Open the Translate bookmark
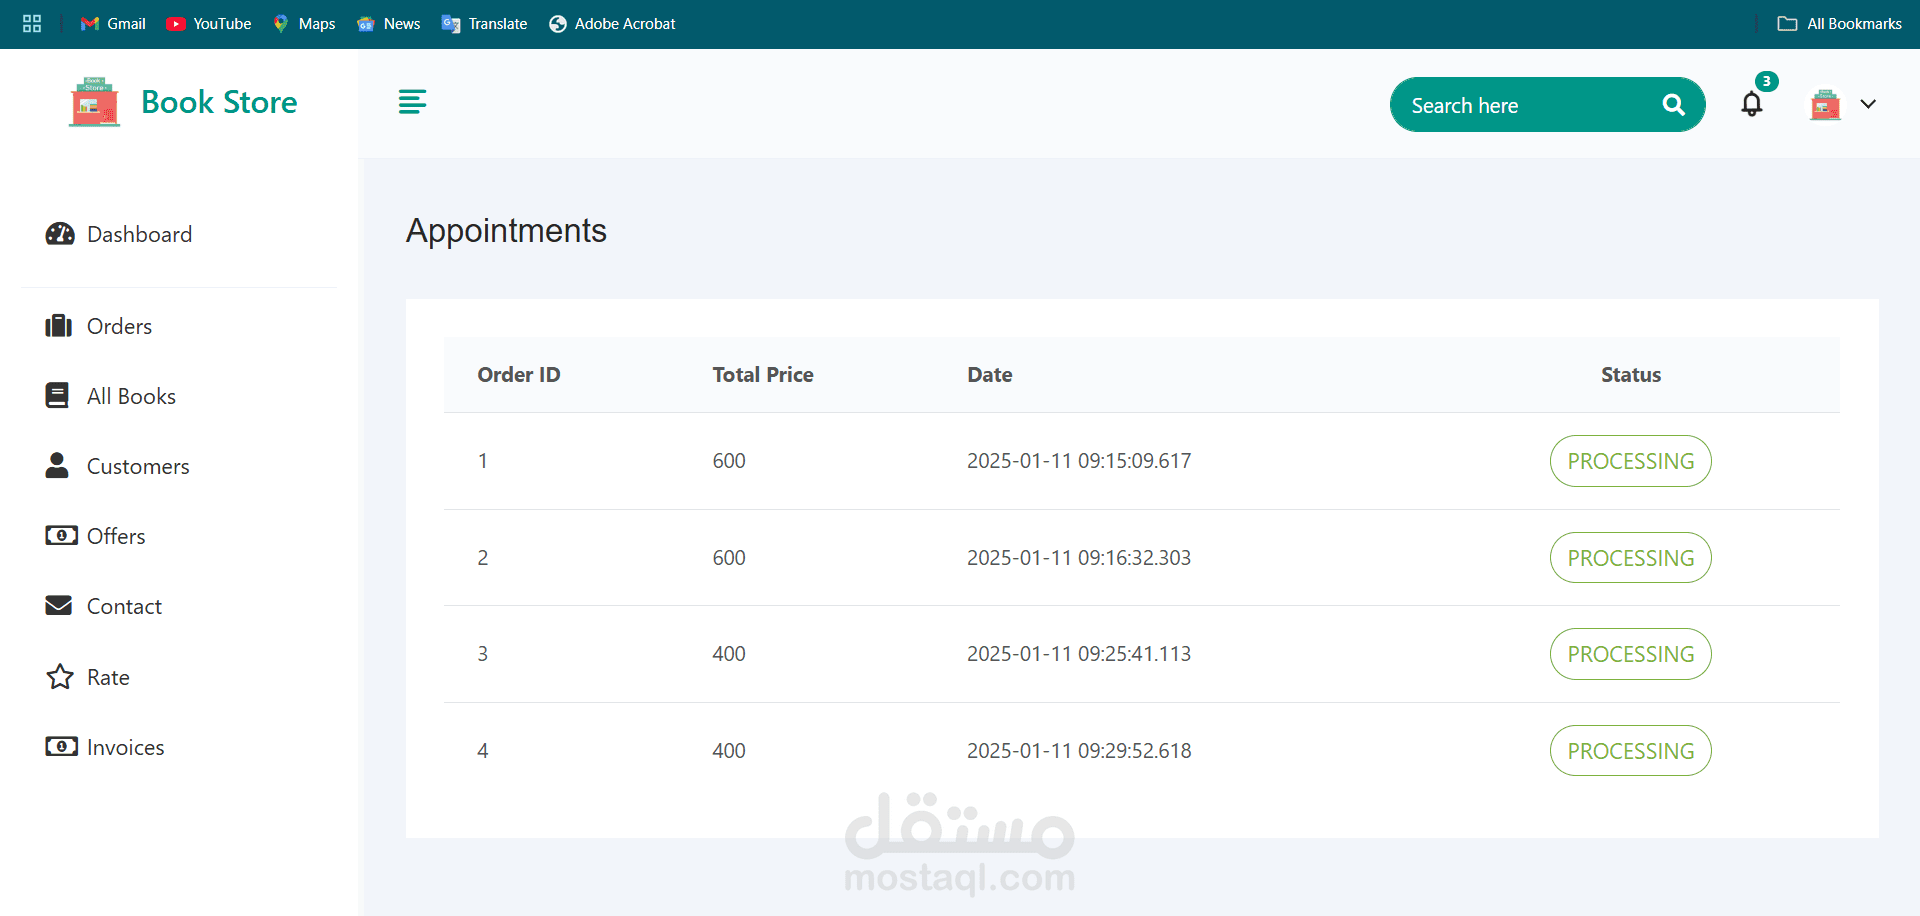This screenshot has width=1920, height=916. pos(484,24)
